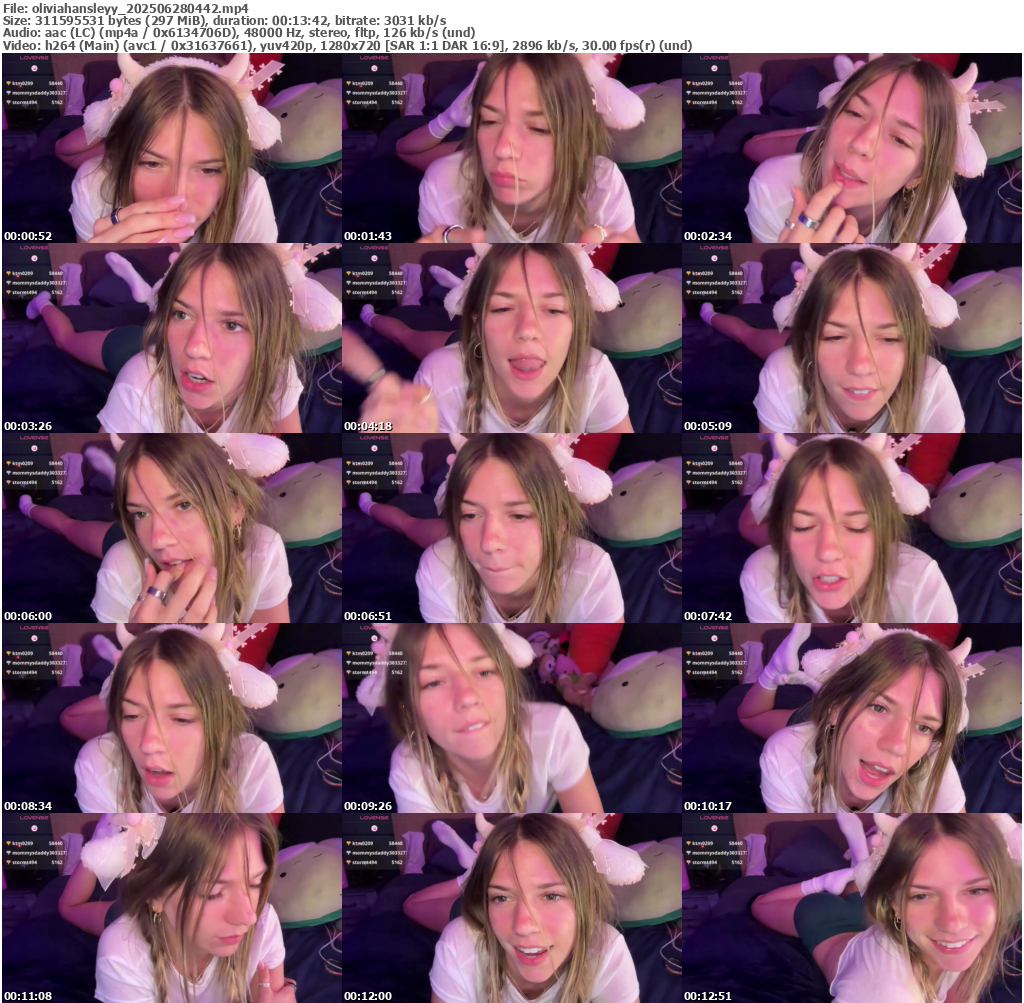Select the thumbnail at 00:04:18
The image size is (1024, 1003).
(511, 338)
